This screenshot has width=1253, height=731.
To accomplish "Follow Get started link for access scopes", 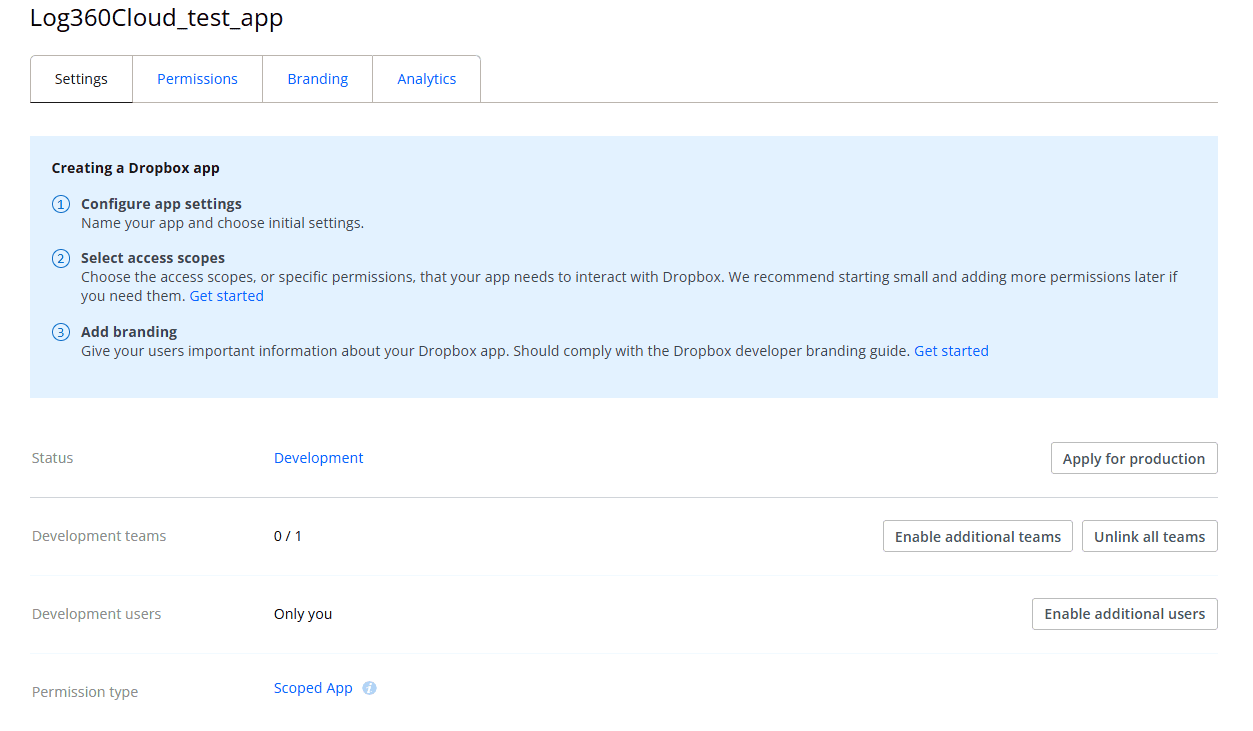I will pyautogui.click(x=227, y=296).
